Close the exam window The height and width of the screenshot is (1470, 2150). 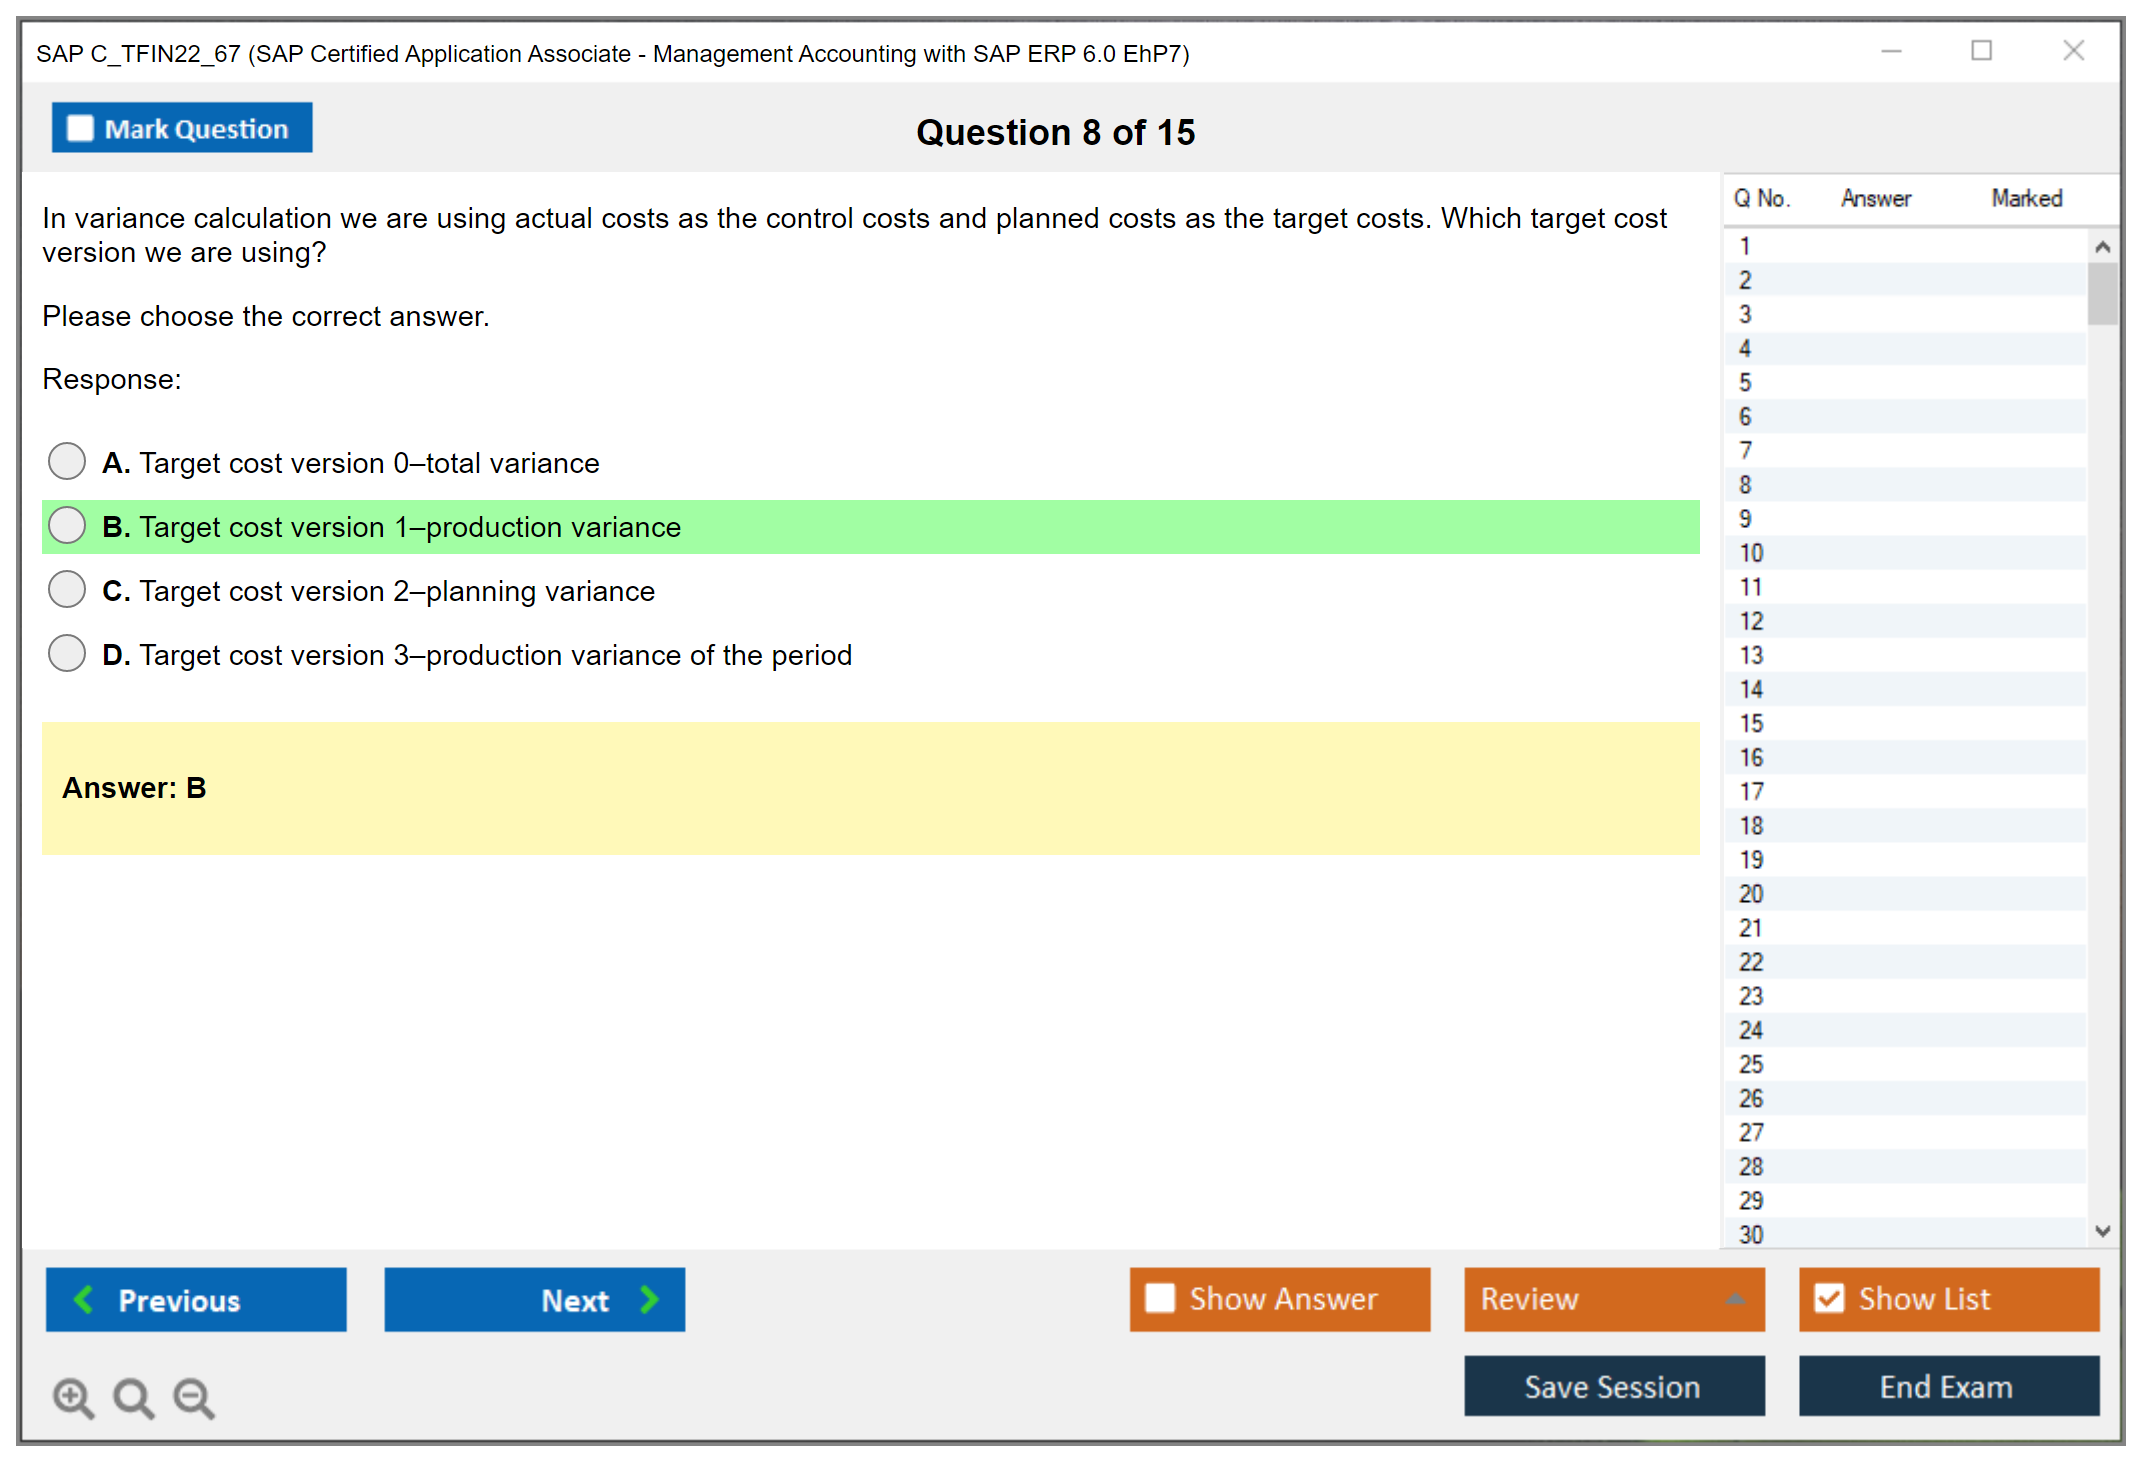(x=2073, y=51)
